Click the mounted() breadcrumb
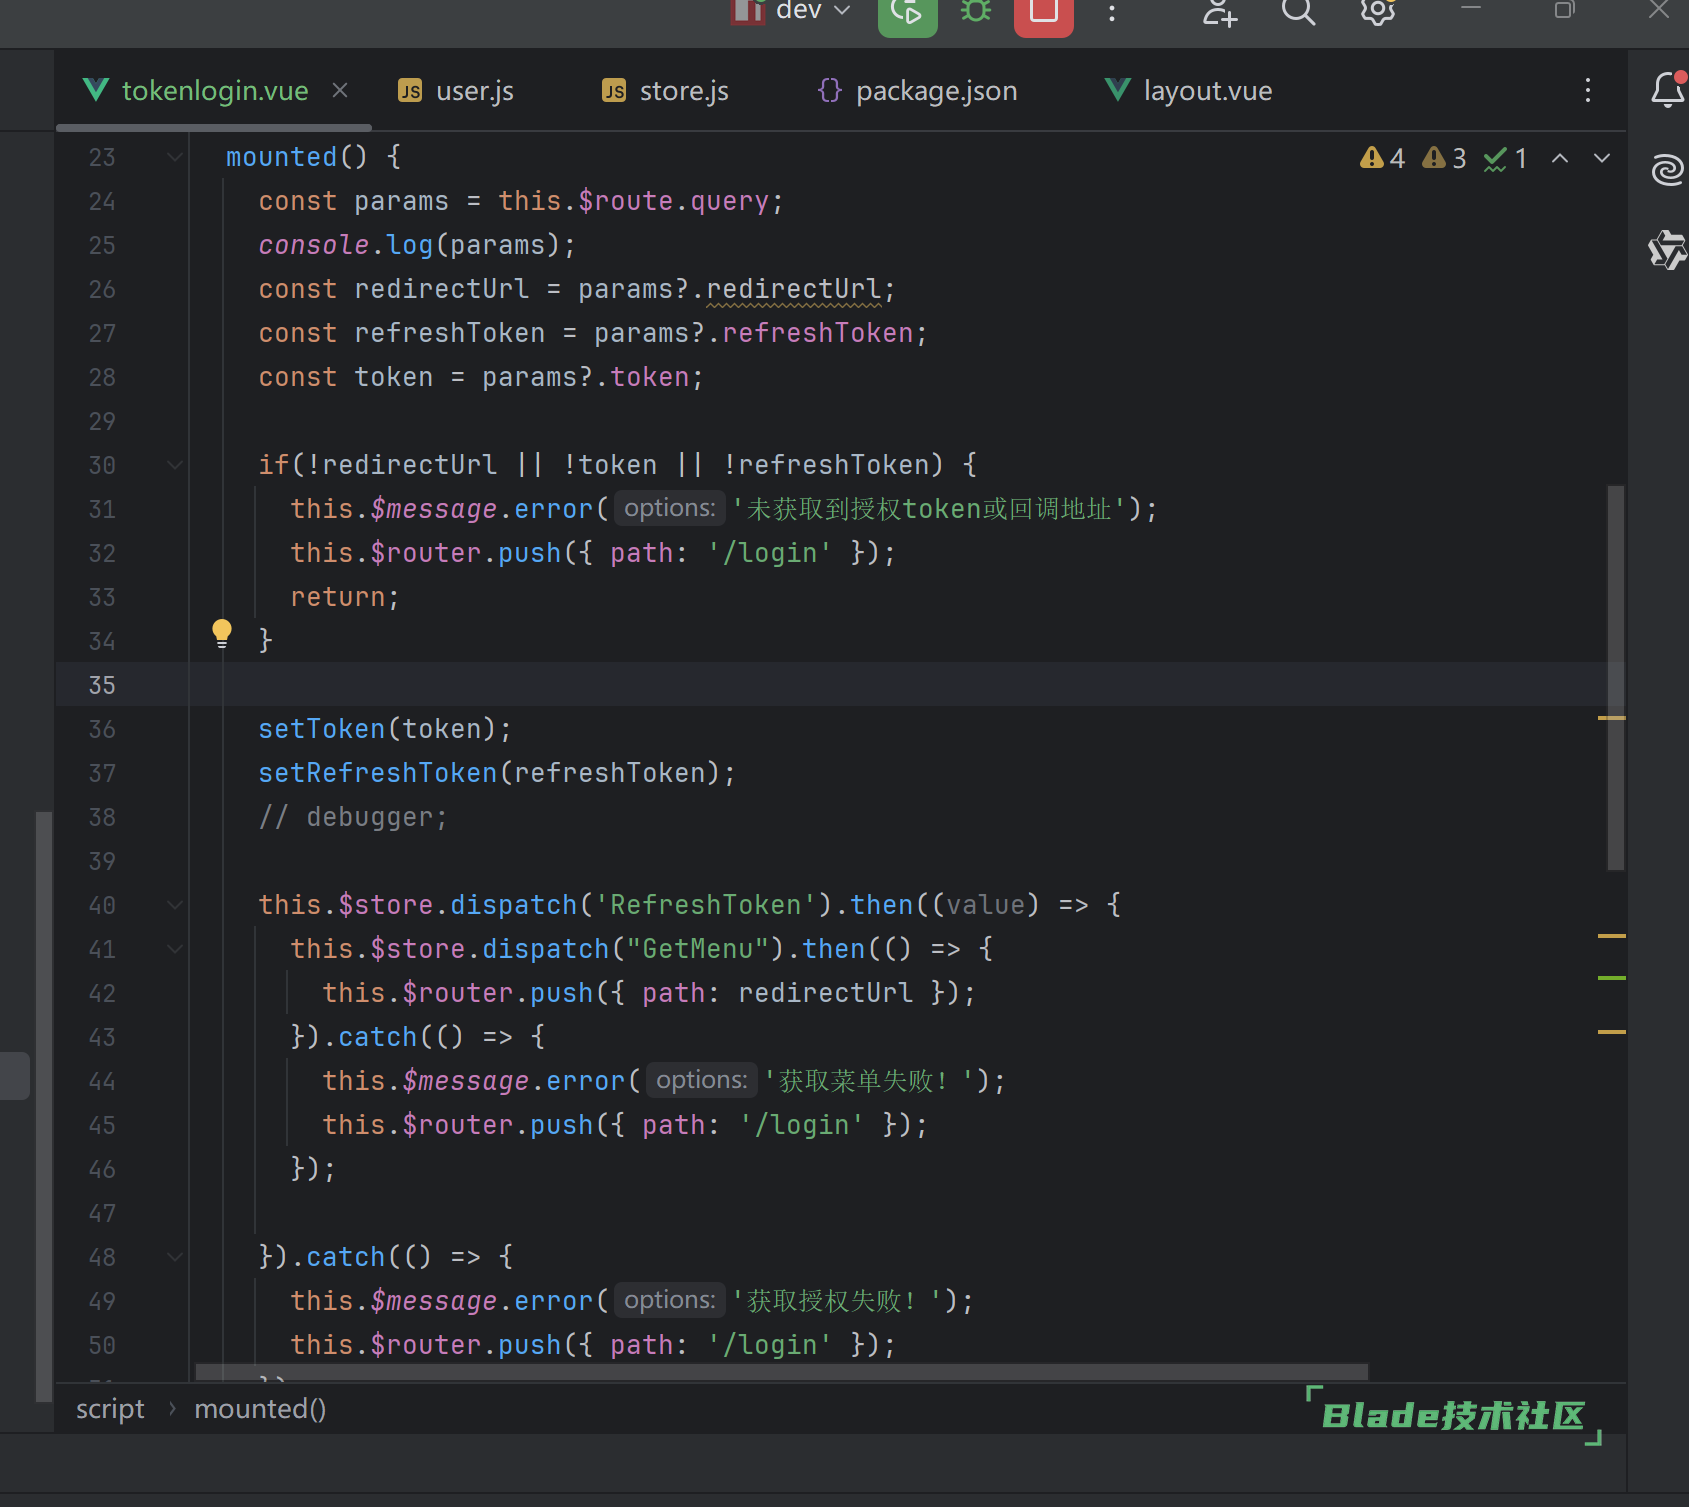Viewport: 1689px width, 1507px height. [x=260, y=1409]
